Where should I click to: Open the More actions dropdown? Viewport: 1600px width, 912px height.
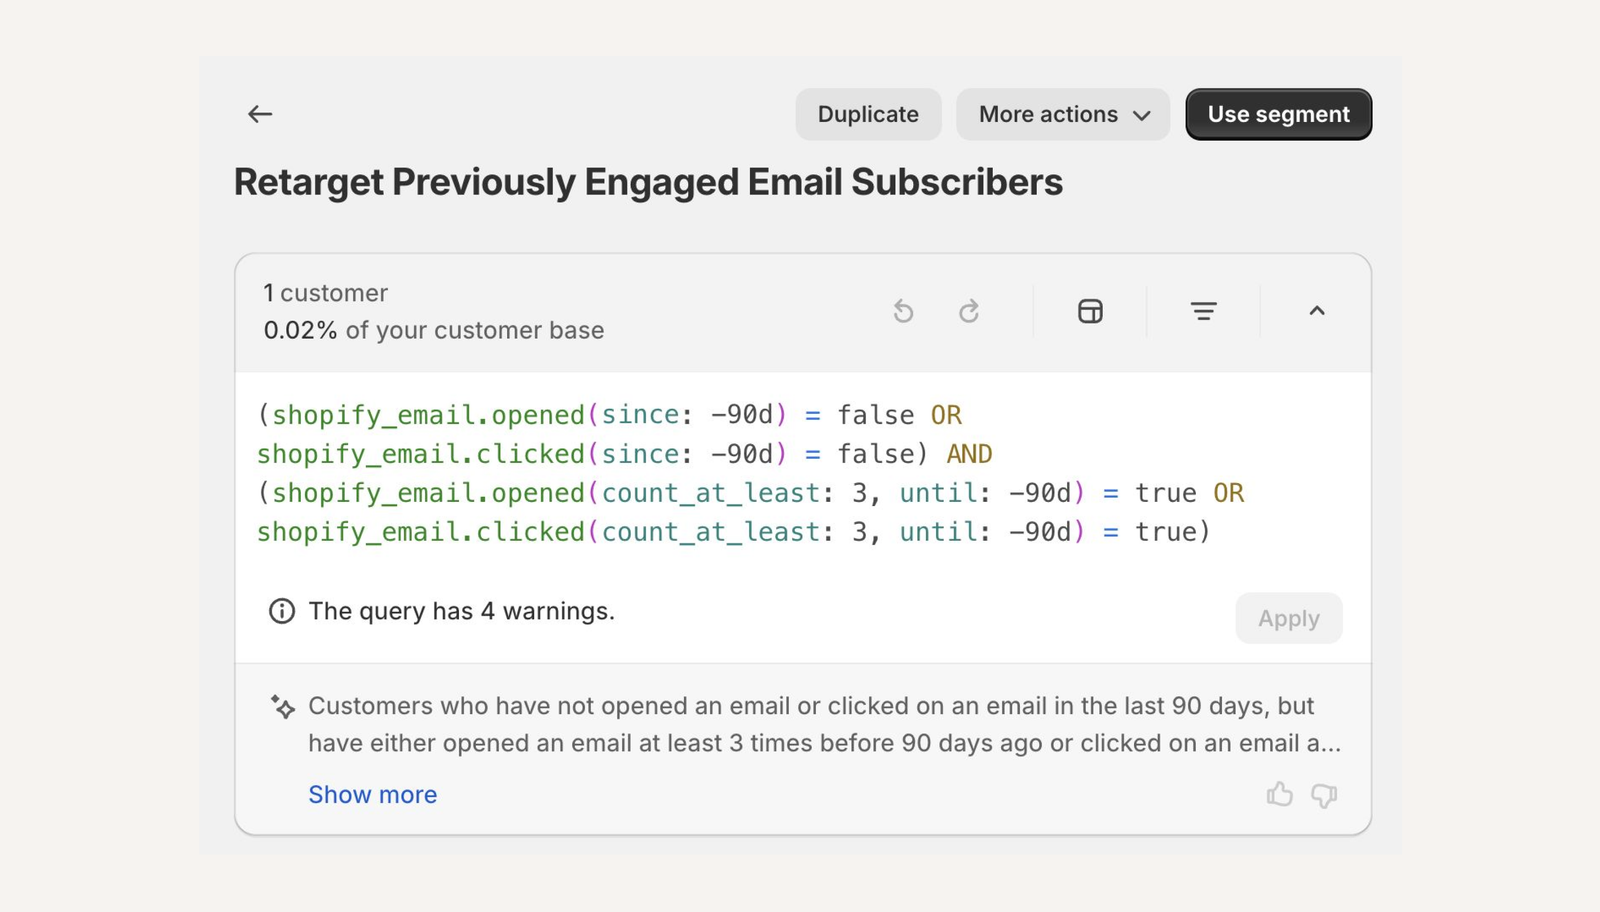click(1063, 114)
